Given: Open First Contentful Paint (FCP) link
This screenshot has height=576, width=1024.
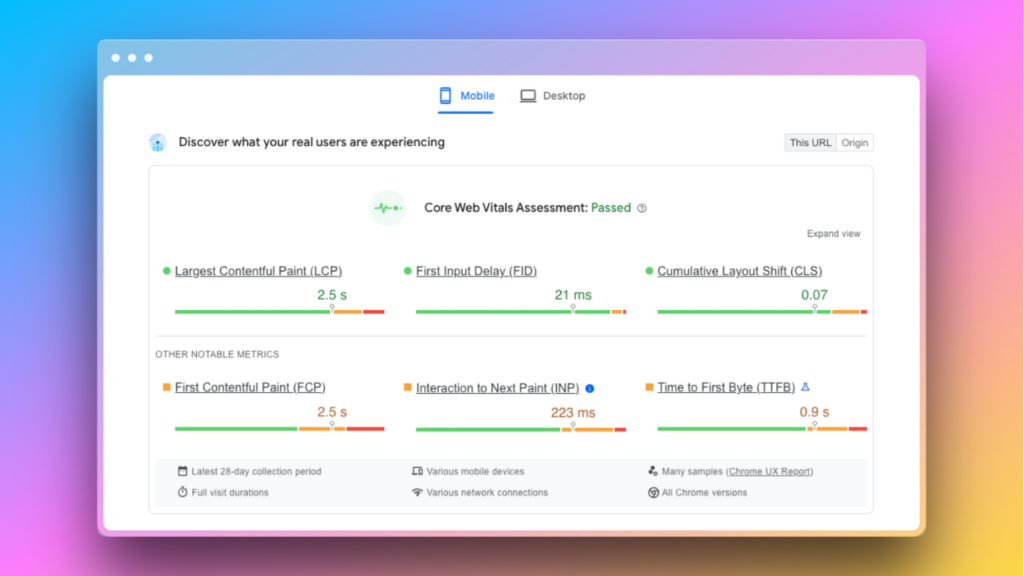Looking at the screenshot, I should (x=250, y=387).
